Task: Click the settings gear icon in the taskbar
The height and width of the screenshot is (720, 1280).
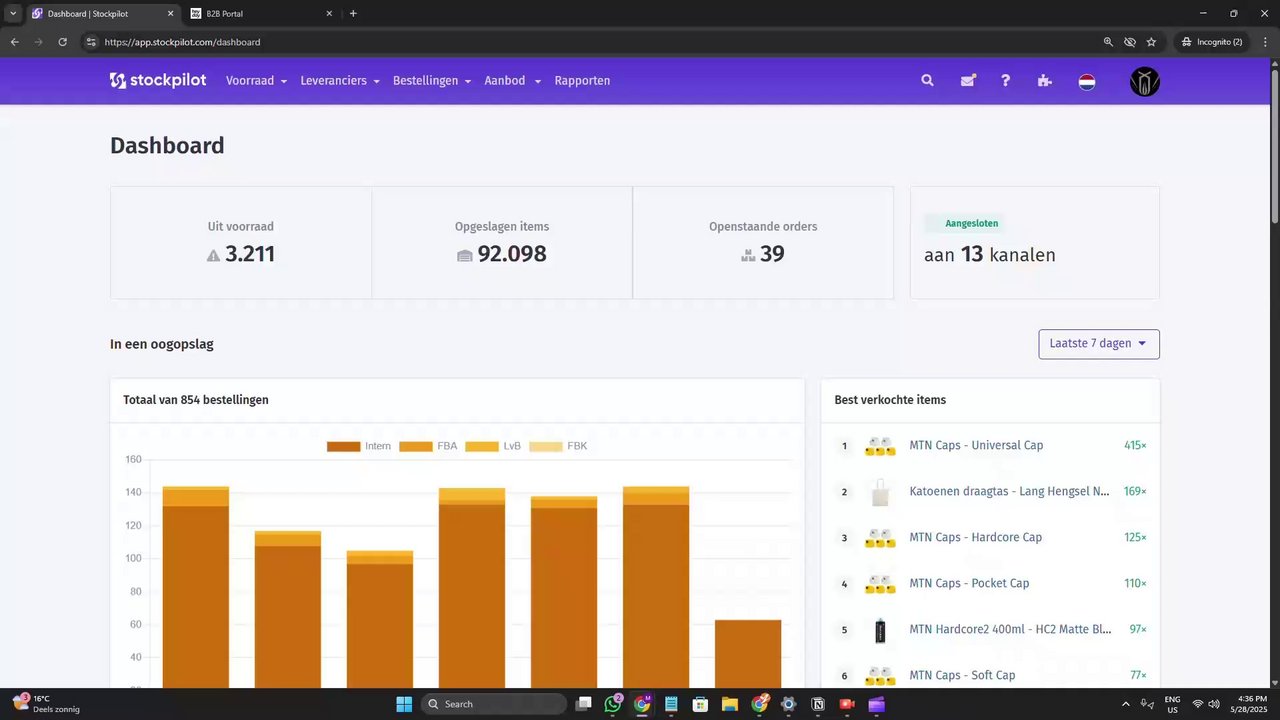Action: tap(789, 704)
